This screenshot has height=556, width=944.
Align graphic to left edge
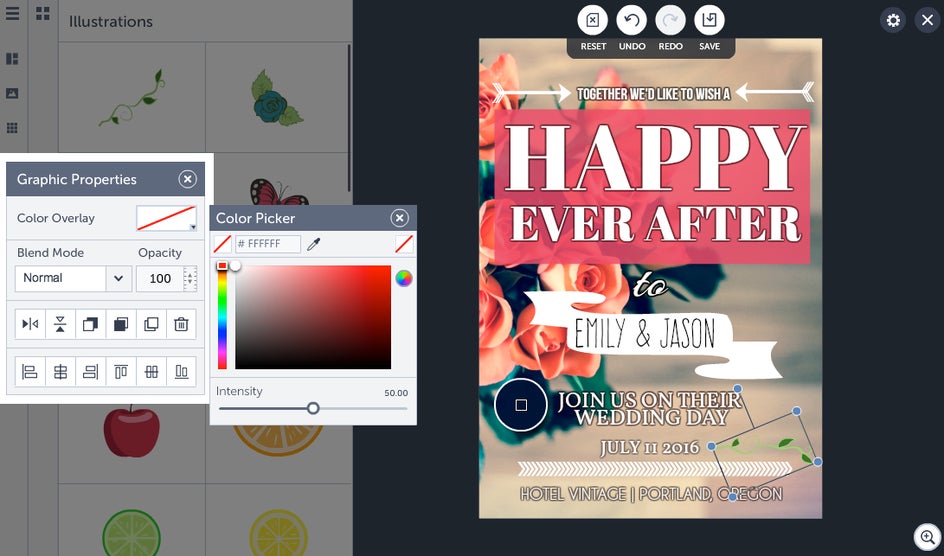coord(30,372)
